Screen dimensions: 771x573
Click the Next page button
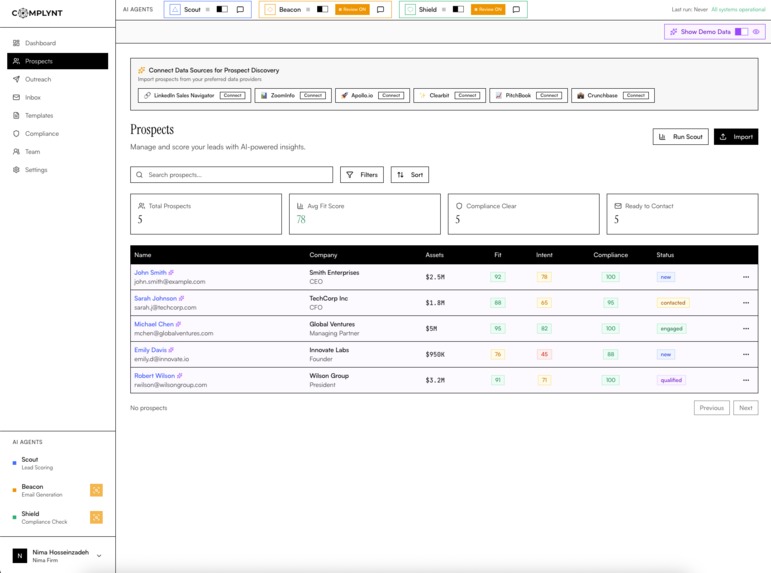[x=745, y=408]
